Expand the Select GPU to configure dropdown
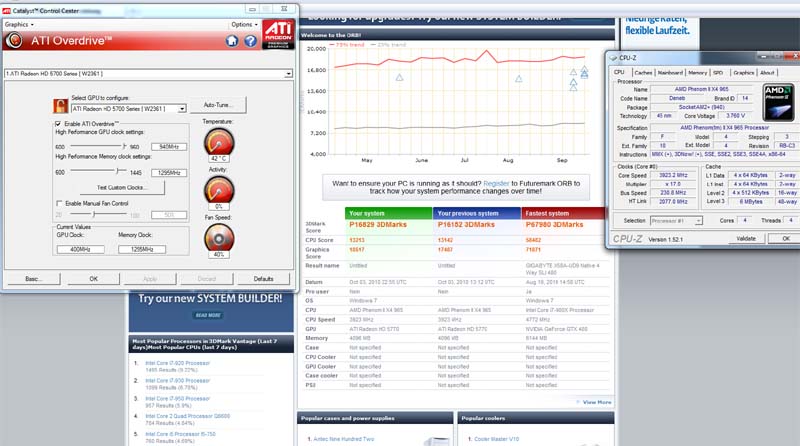Screen dimensions: 800x446 click(182, 109)
